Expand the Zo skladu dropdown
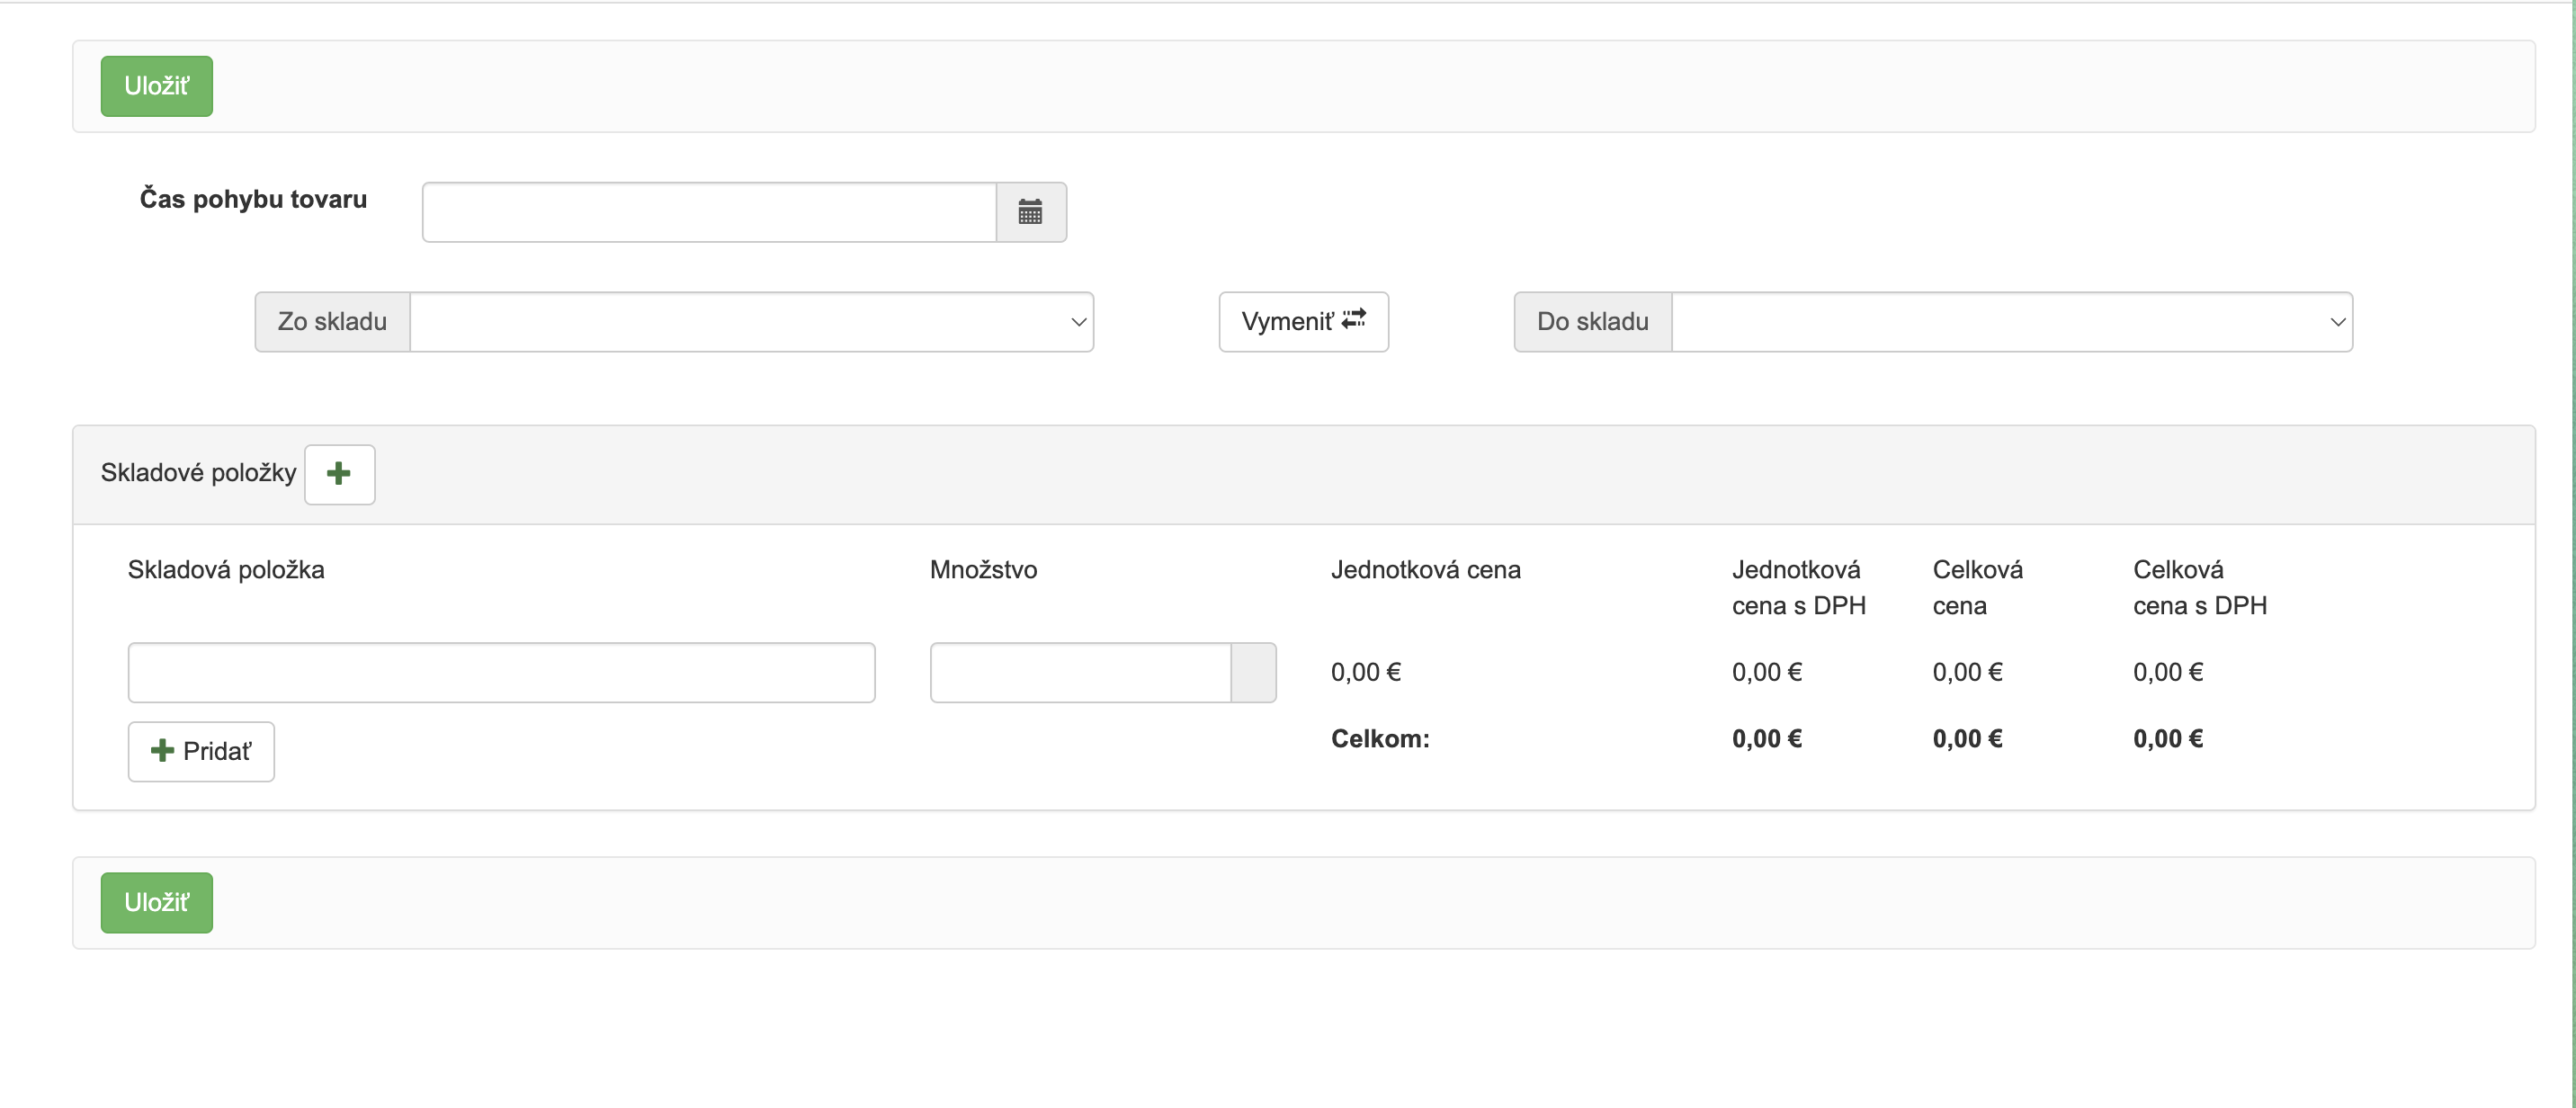 (751, 321)
